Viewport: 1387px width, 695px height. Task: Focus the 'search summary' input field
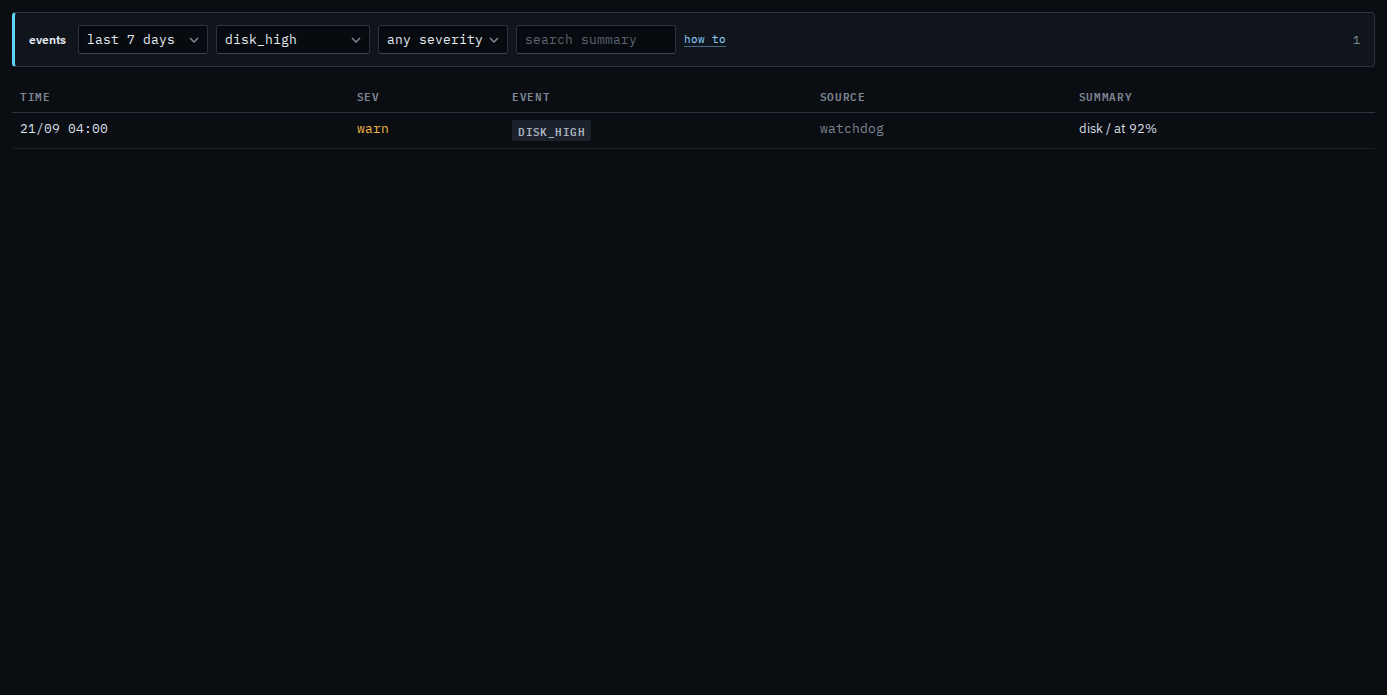(596, 40)
